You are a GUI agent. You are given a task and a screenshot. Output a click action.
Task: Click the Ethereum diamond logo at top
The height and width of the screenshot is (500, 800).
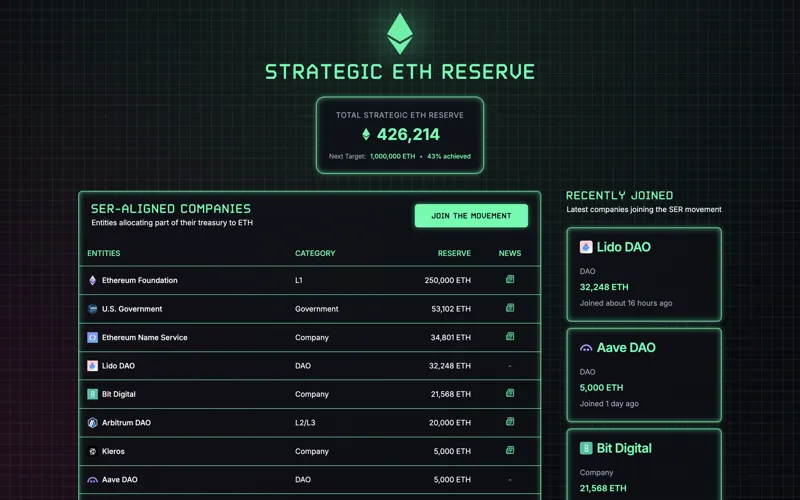pyautogui.click(x=400, y=33)
